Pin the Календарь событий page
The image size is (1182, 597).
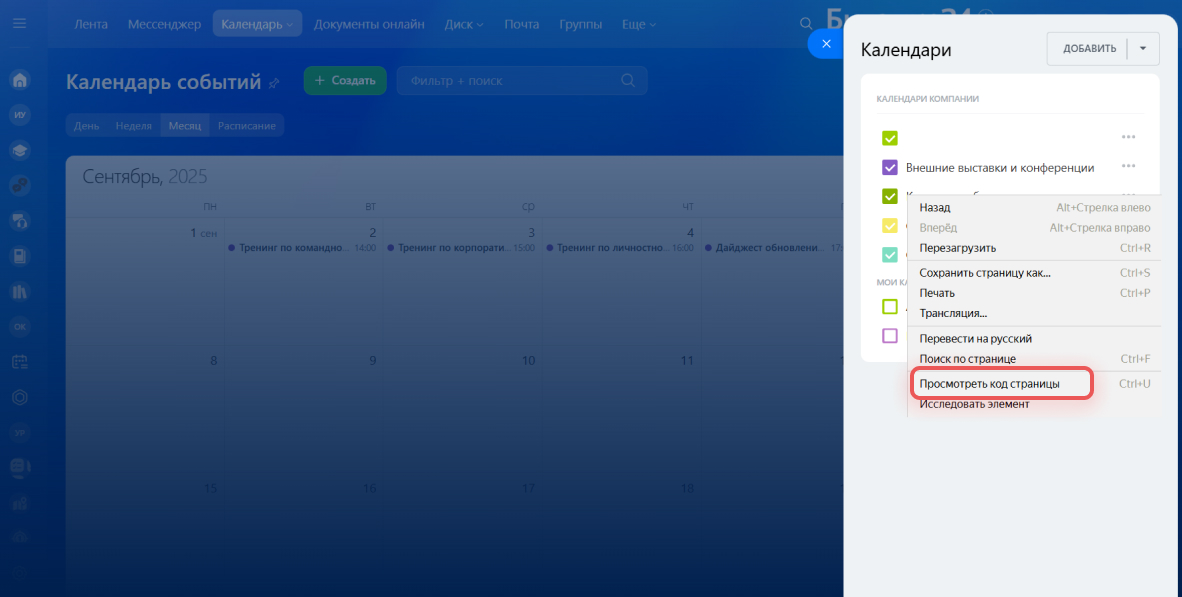[274, 84]
